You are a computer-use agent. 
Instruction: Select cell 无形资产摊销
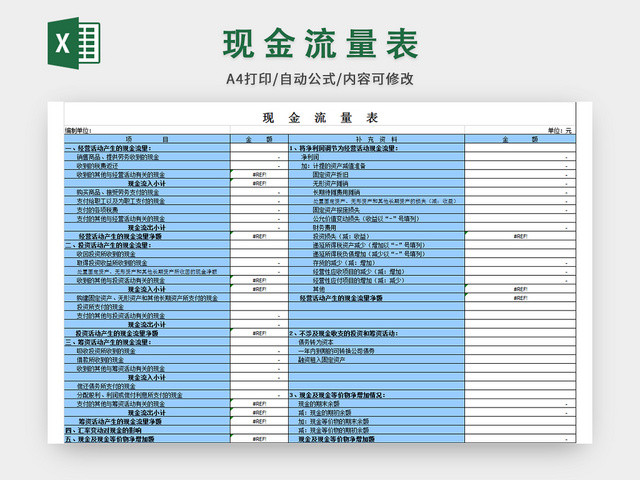click(376, 183)
